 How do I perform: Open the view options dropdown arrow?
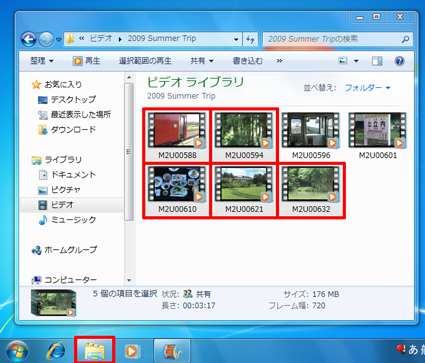pos(356,61)
